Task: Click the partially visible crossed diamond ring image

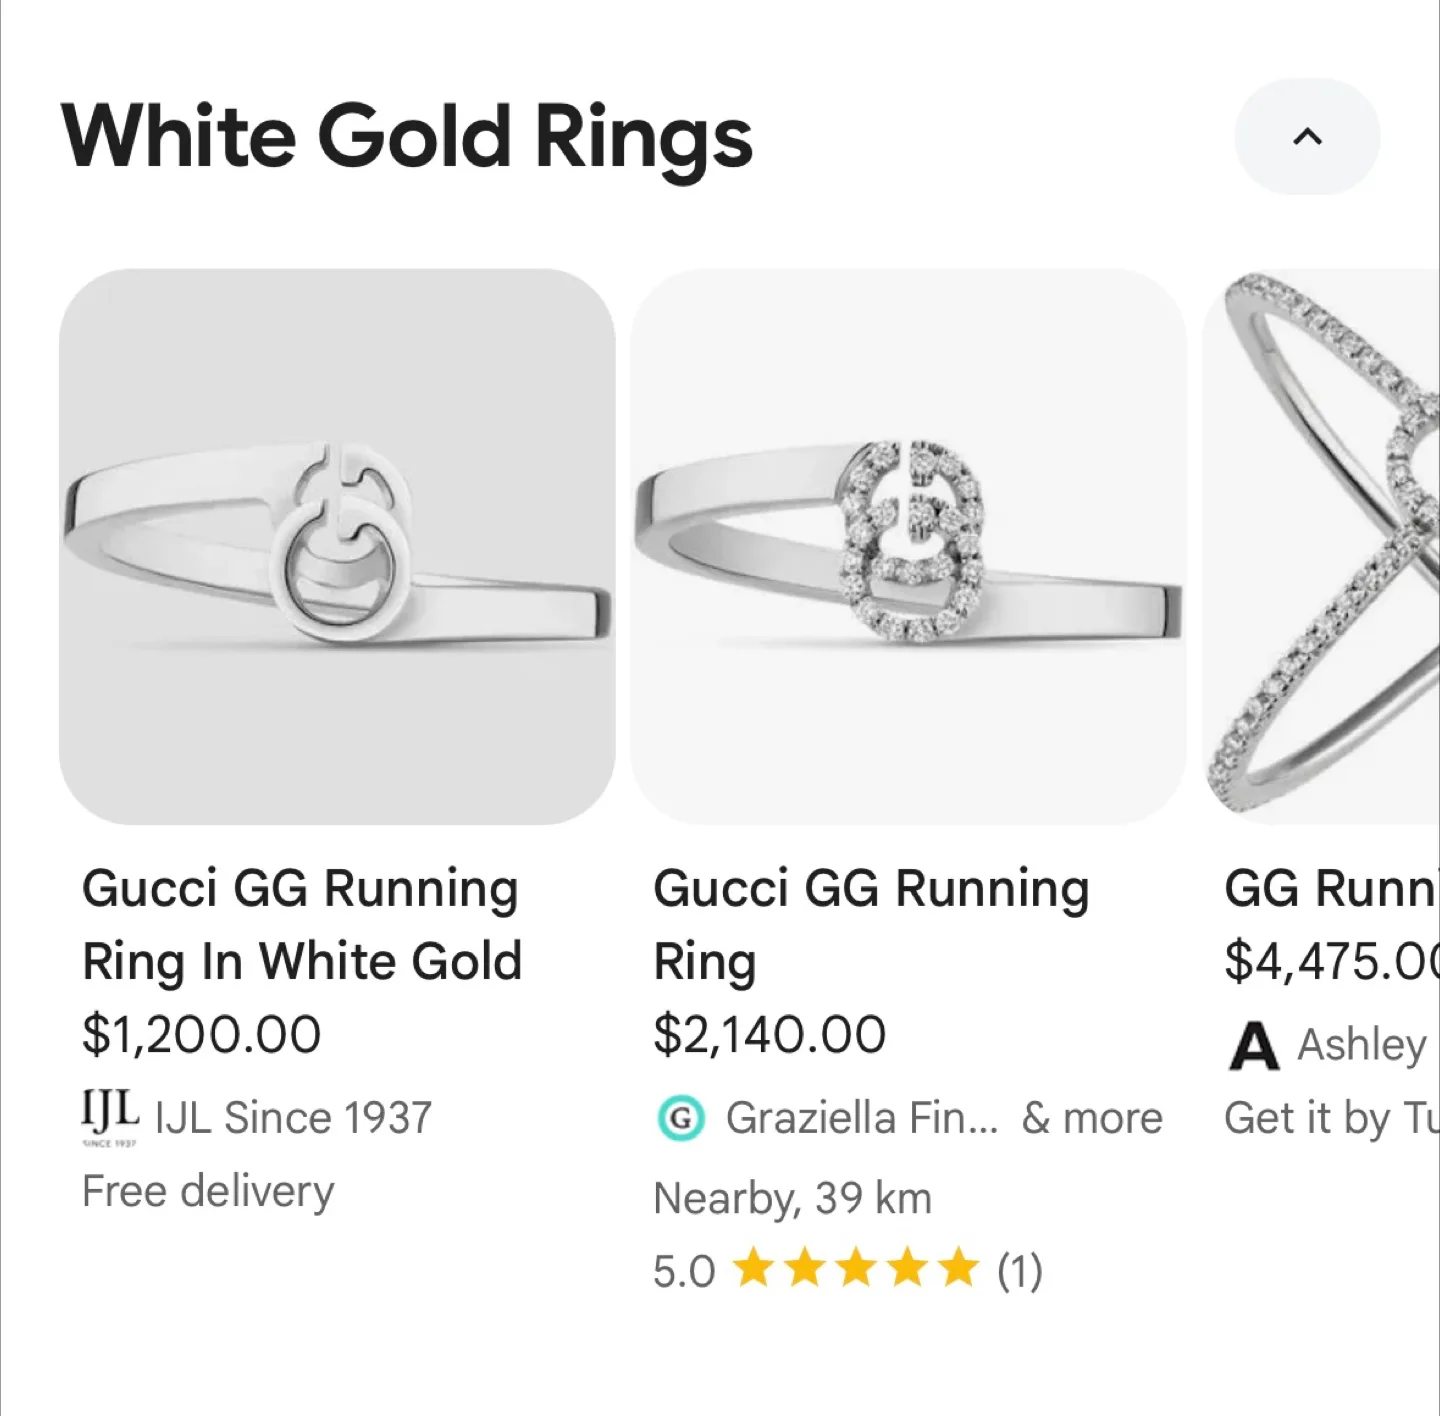Action: tap(1320, 545)
